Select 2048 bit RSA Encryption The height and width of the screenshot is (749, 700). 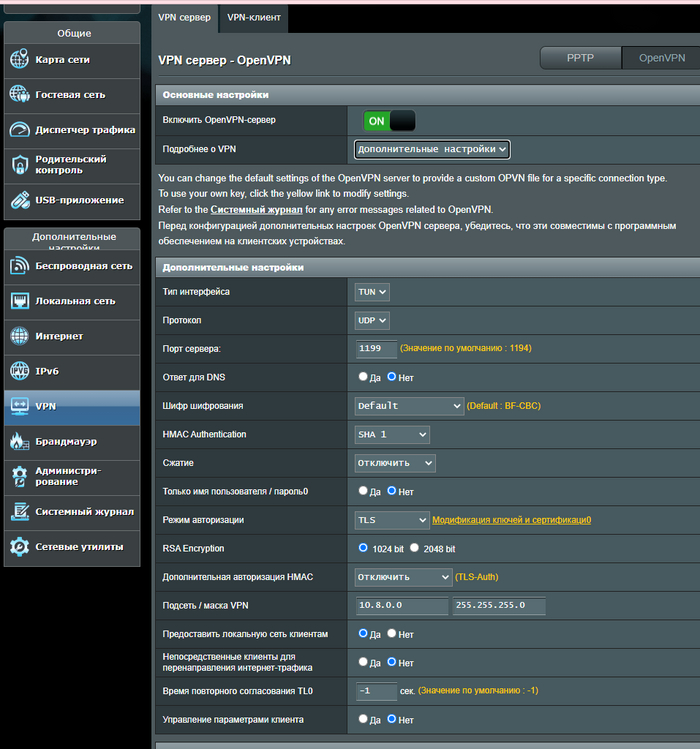[x=414, y=549]
